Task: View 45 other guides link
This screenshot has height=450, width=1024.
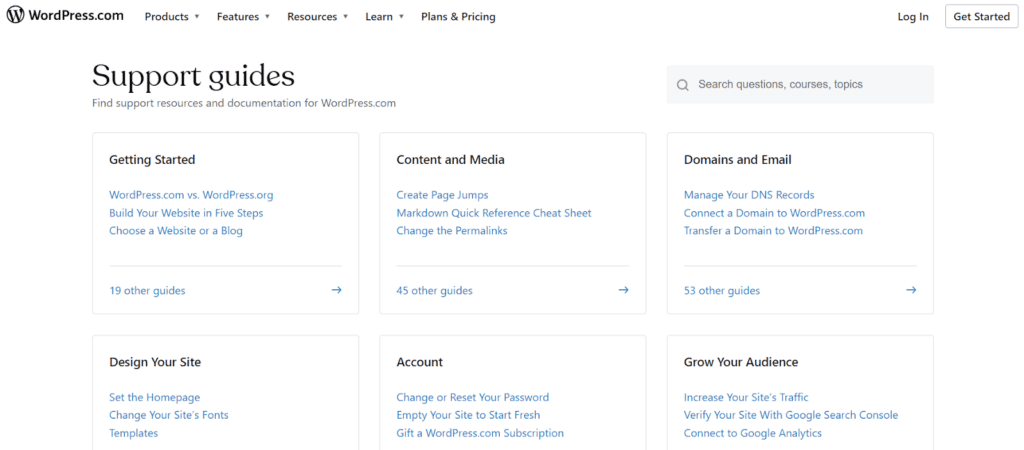Action: pyautogui.click(x=434, y=291)
